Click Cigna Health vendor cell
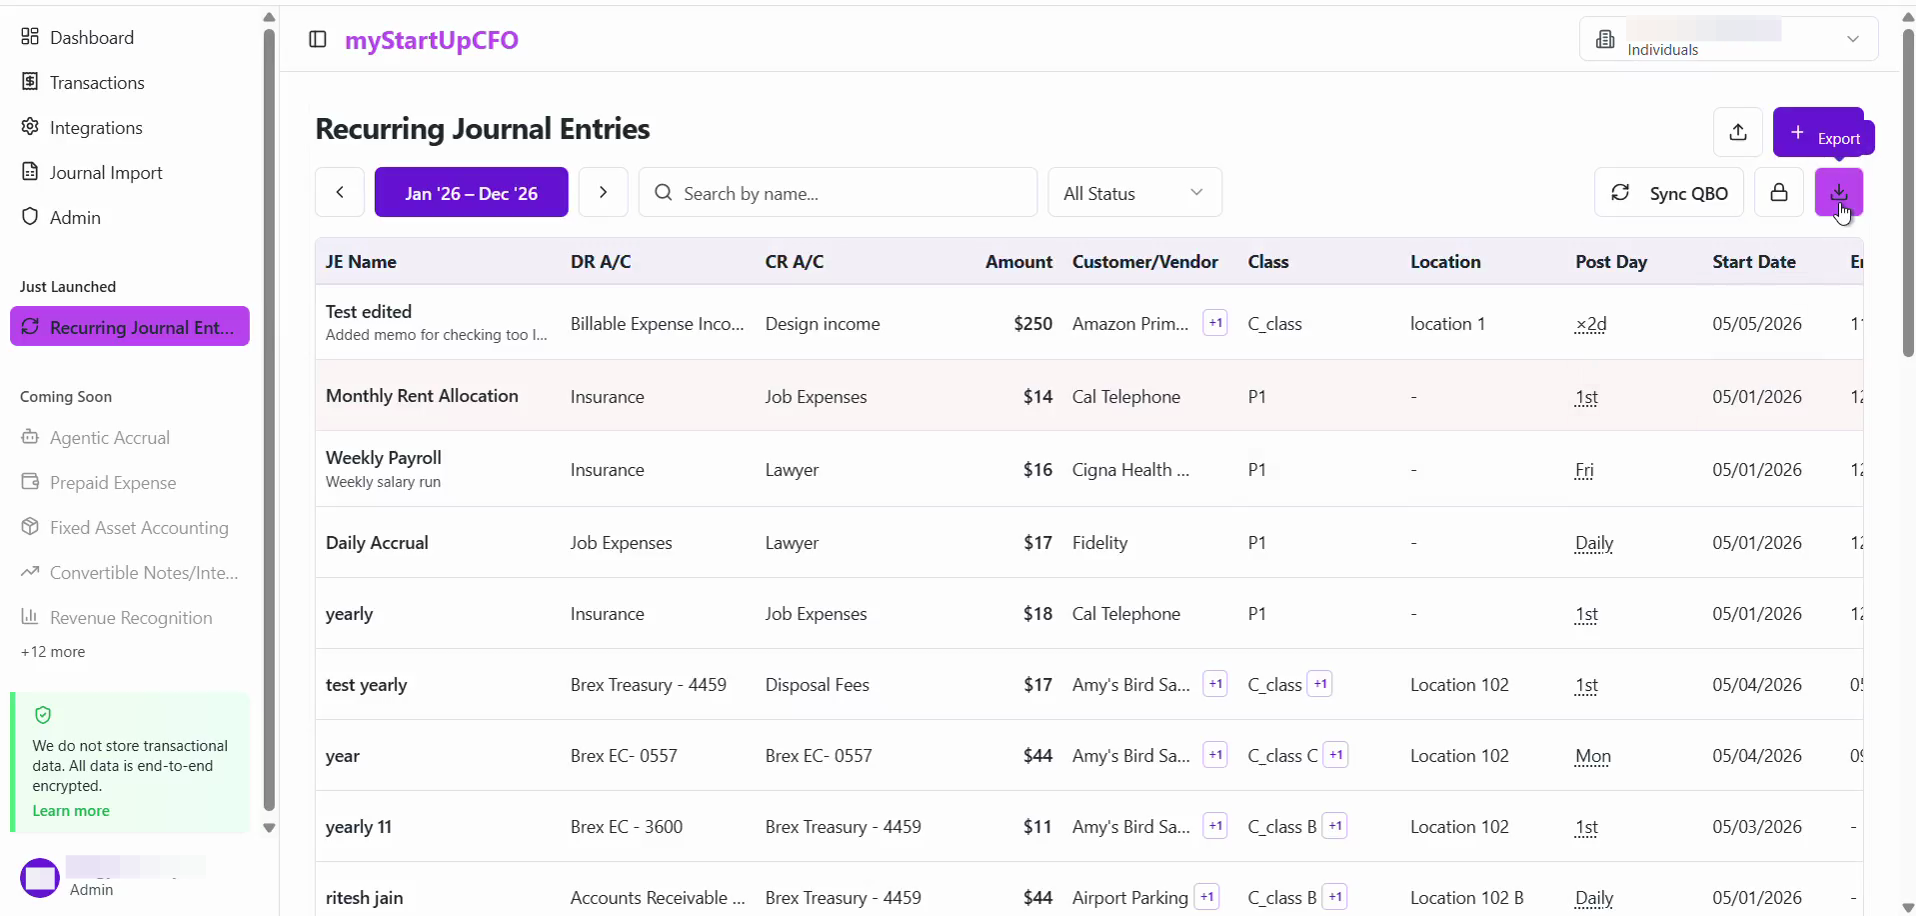The height and width of the screenshot is (916, 1916). point(1130,470)
